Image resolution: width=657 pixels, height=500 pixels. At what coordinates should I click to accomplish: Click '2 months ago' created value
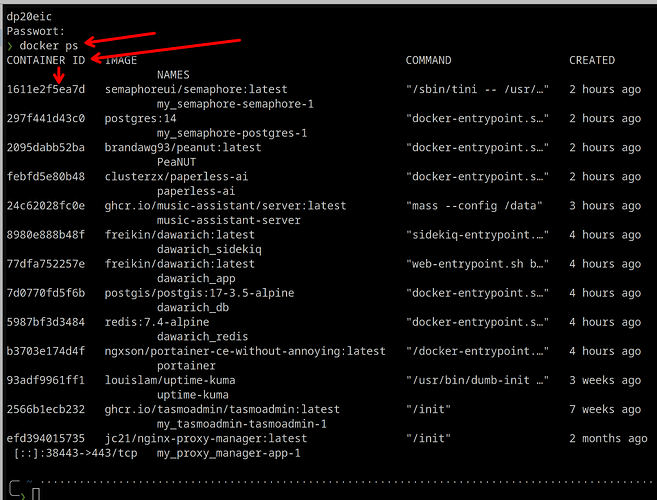pos(608,439)
